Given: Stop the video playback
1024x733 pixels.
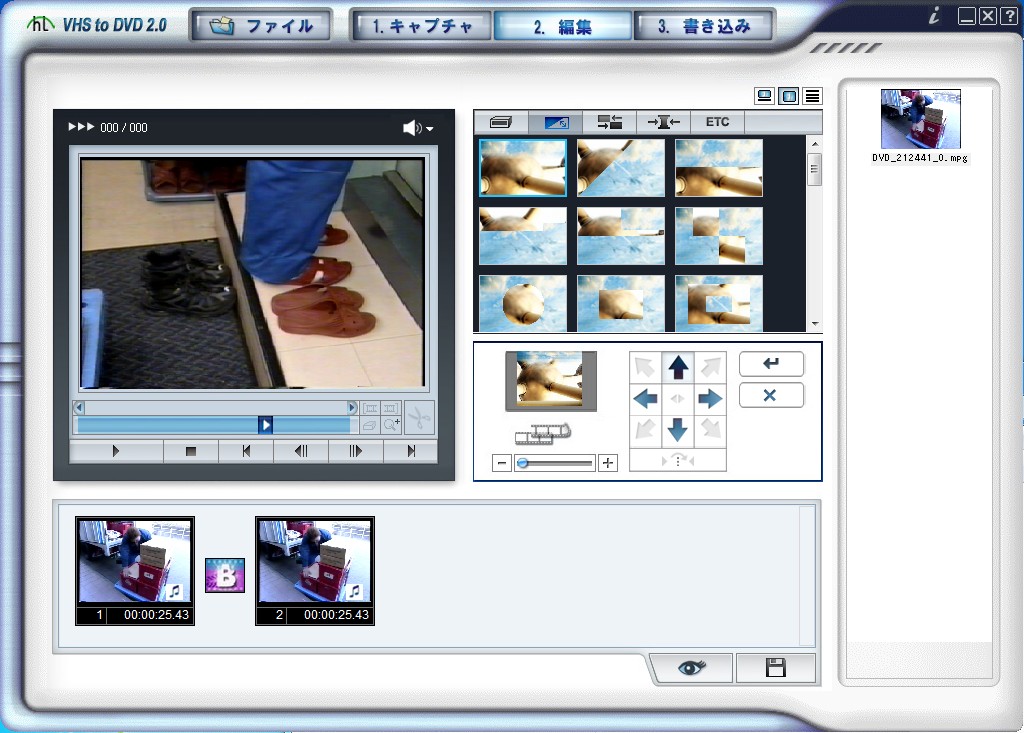Looking at the screenshot, I should coord(191,451).
